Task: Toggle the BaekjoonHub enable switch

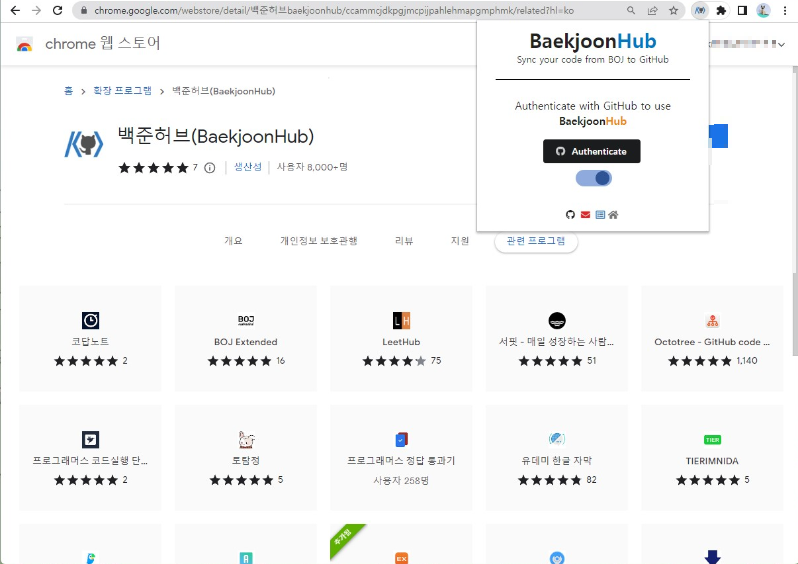Action: pos(593,178)
